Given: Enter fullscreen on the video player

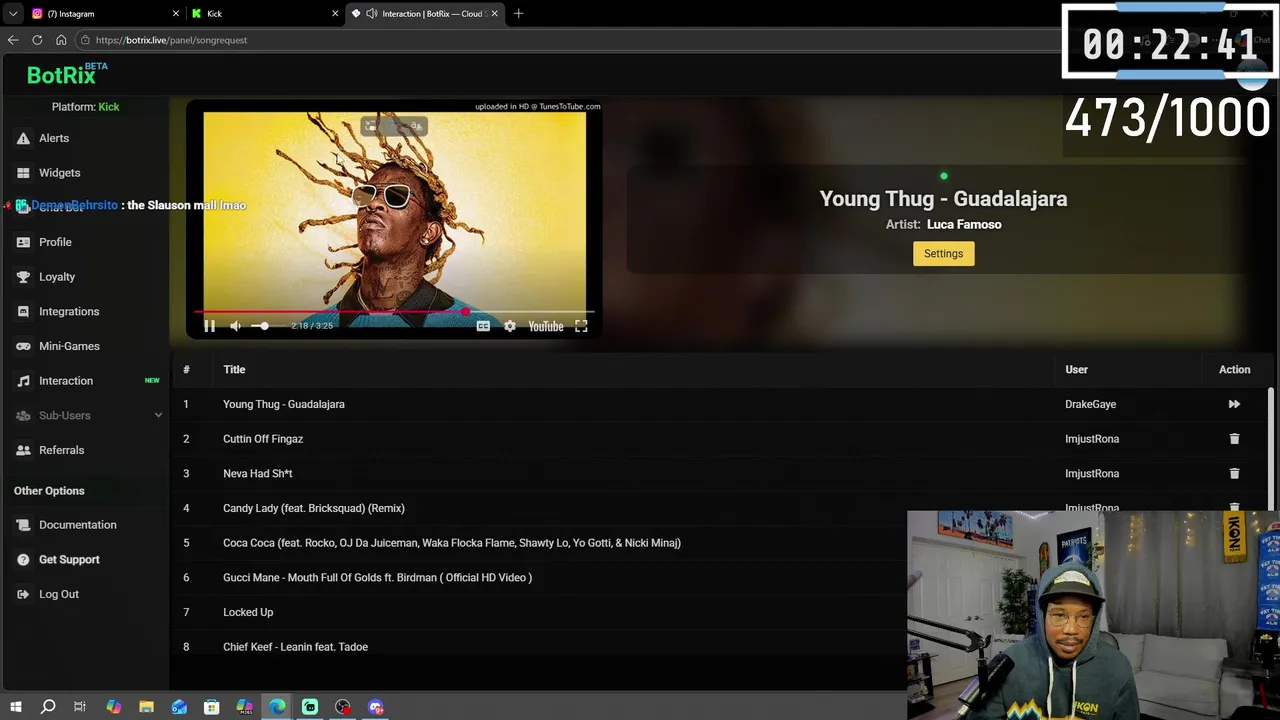Looking at the screenshot, I should point(581,326).
